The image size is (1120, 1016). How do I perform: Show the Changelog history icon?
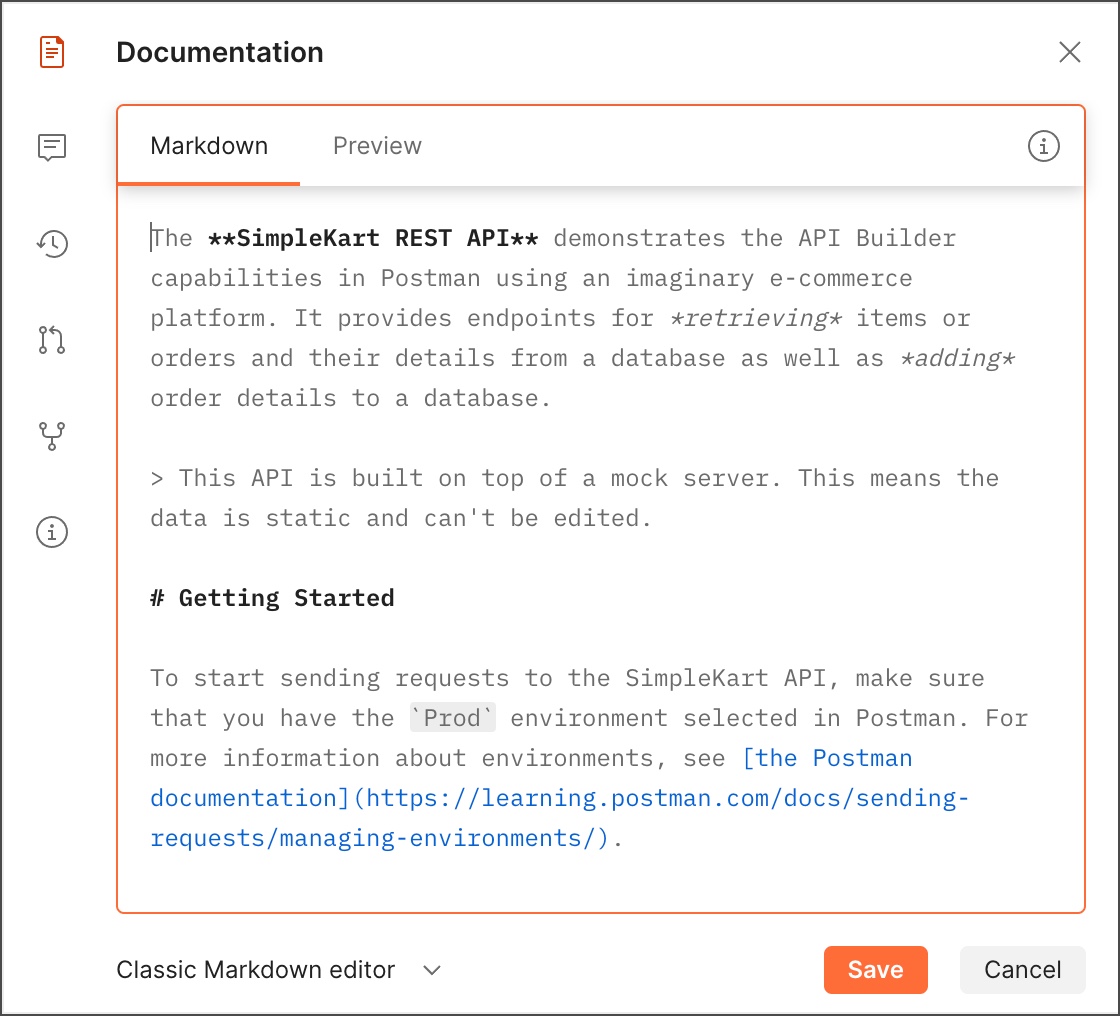tap(52, 243)
